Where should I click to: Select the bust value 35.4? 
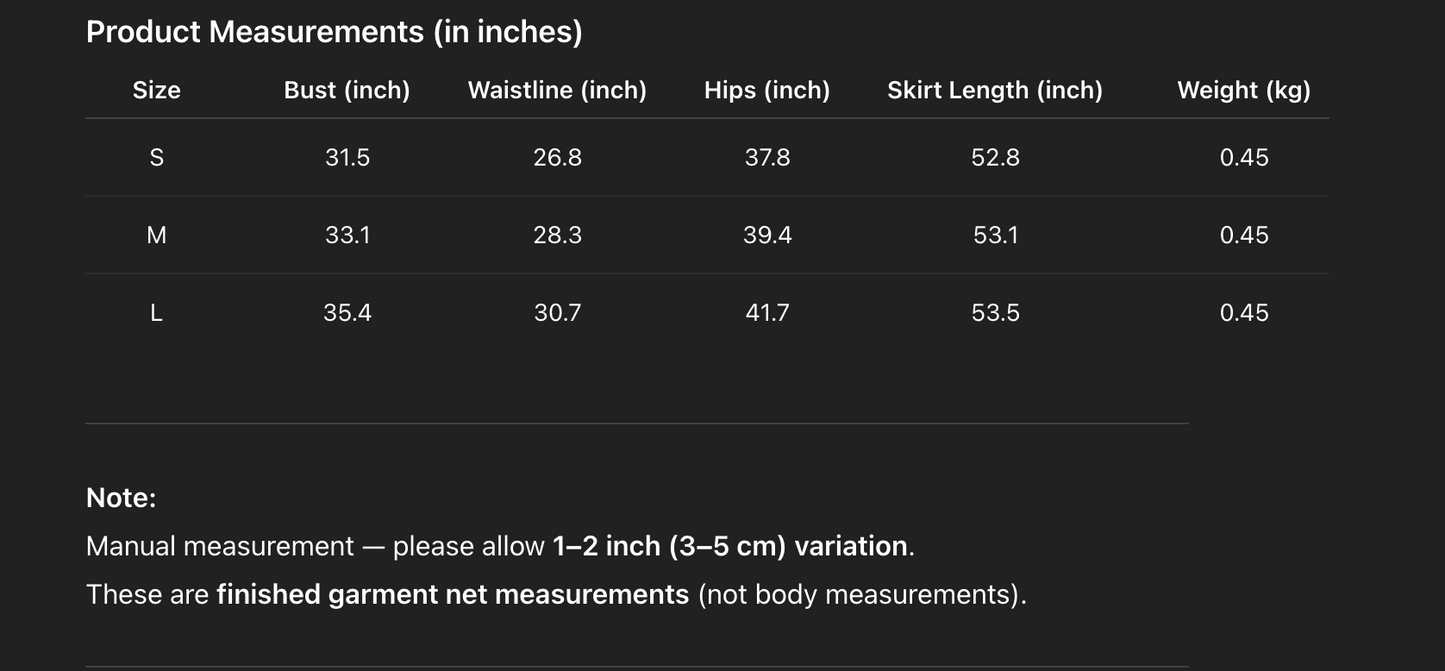pos(347,313)
